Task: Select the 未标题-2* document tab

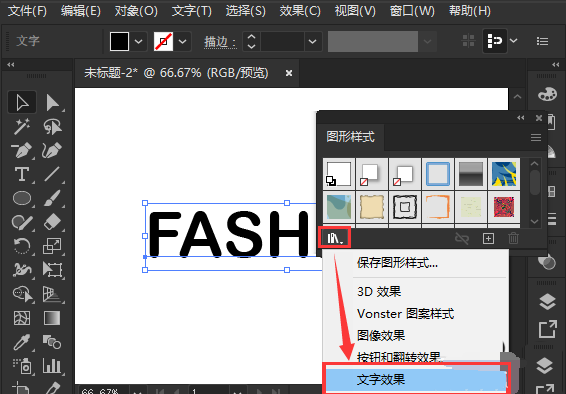Action: (x=177, y=73)
